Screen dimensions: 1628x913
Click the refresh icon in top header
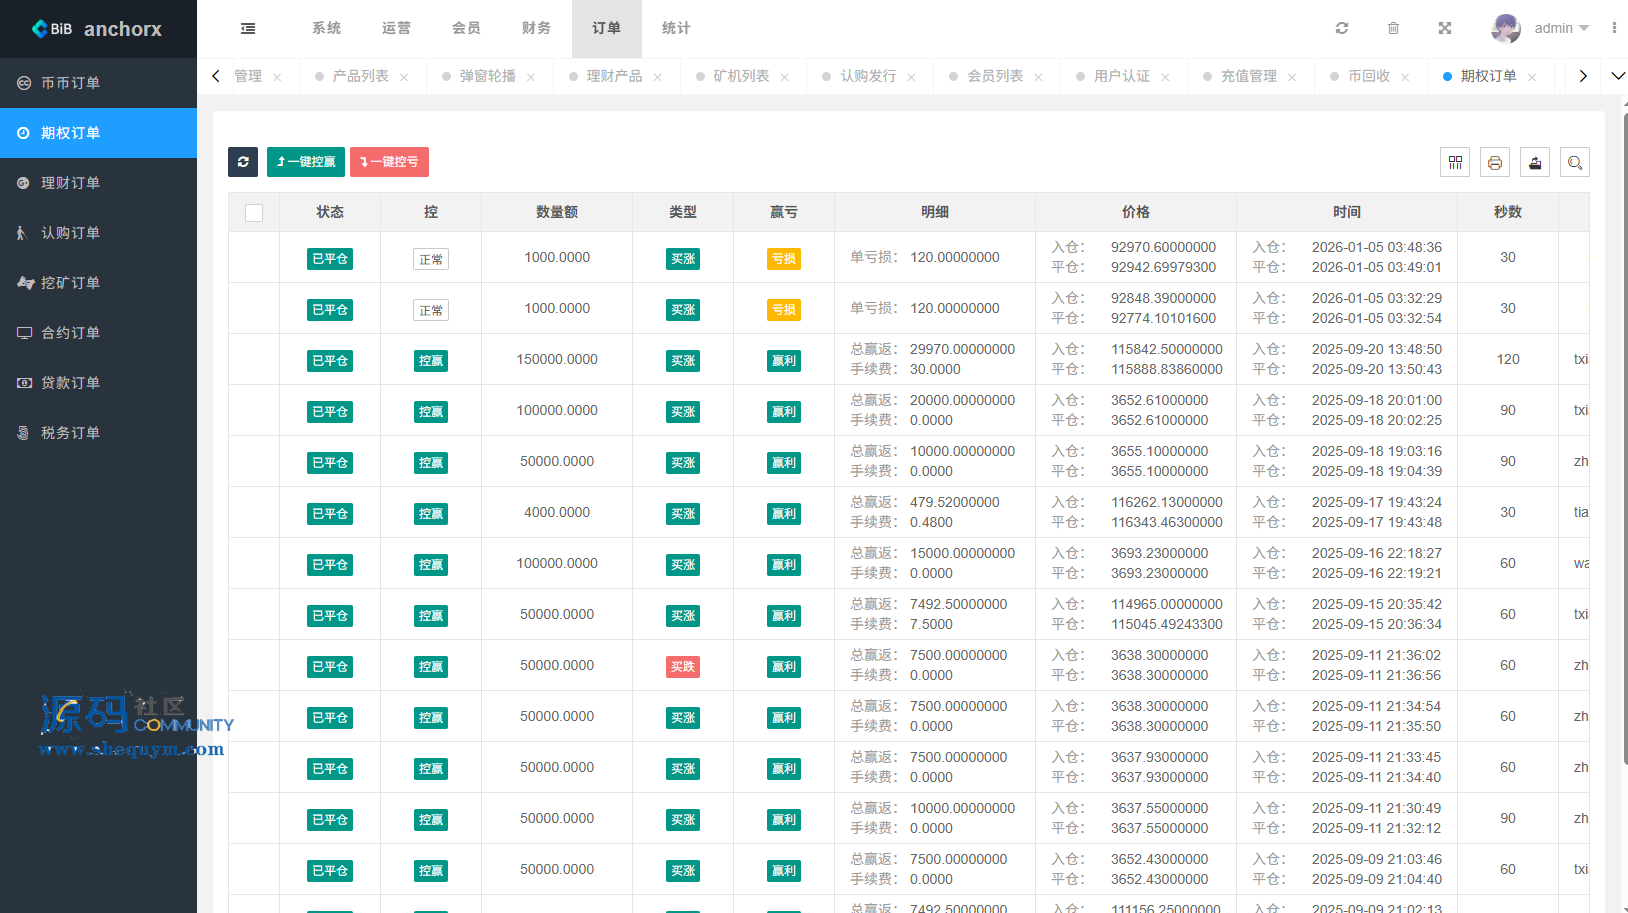click(x=1342, y=29)
